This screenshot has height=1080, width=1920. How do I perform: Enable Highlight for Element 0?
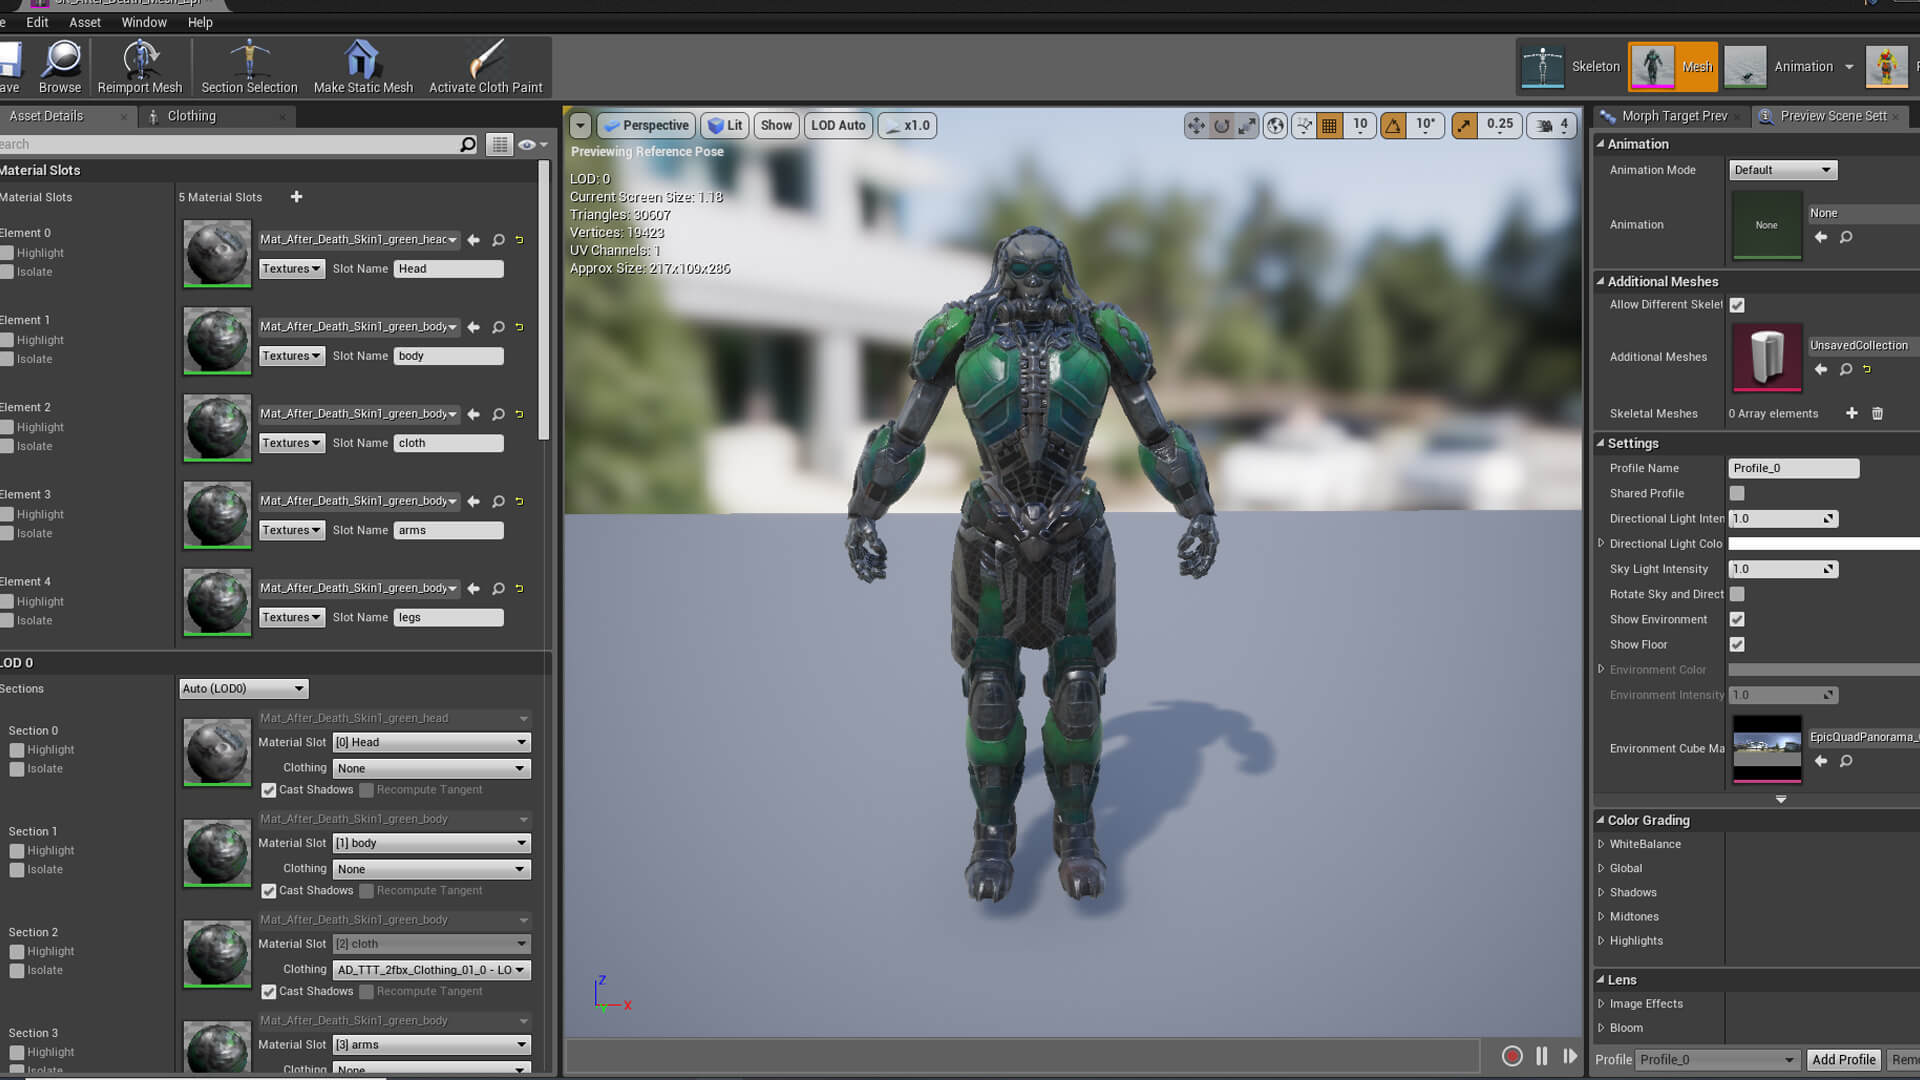[x=8, y=253]
